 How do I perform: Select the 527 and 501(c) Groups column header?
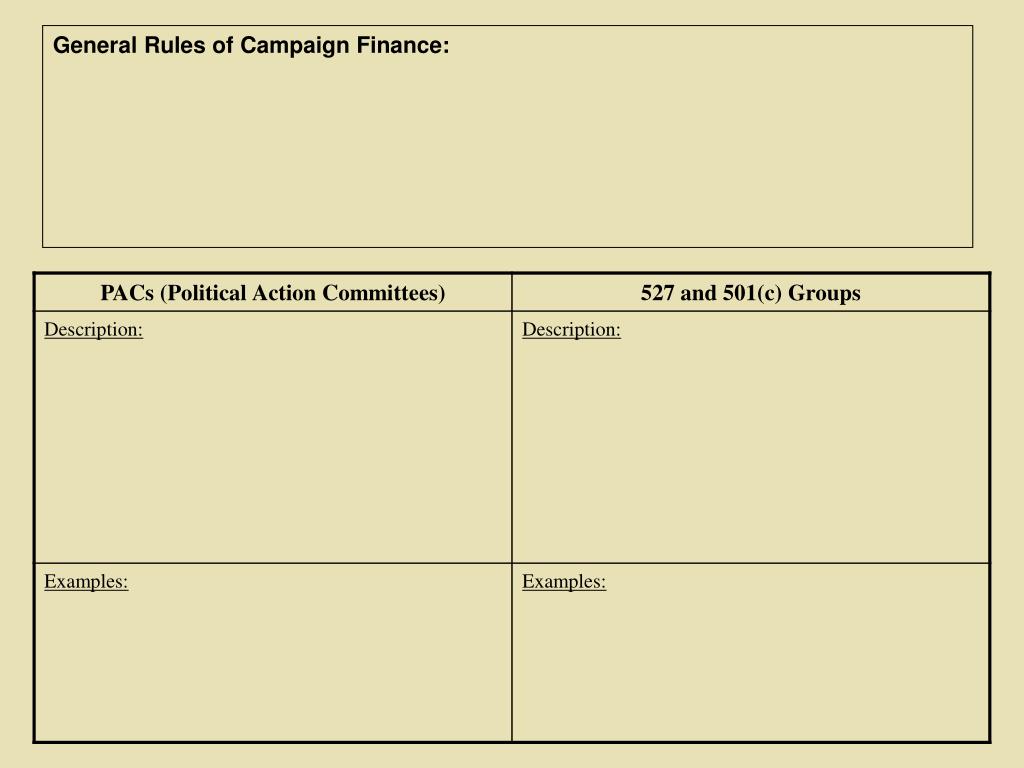751,293
